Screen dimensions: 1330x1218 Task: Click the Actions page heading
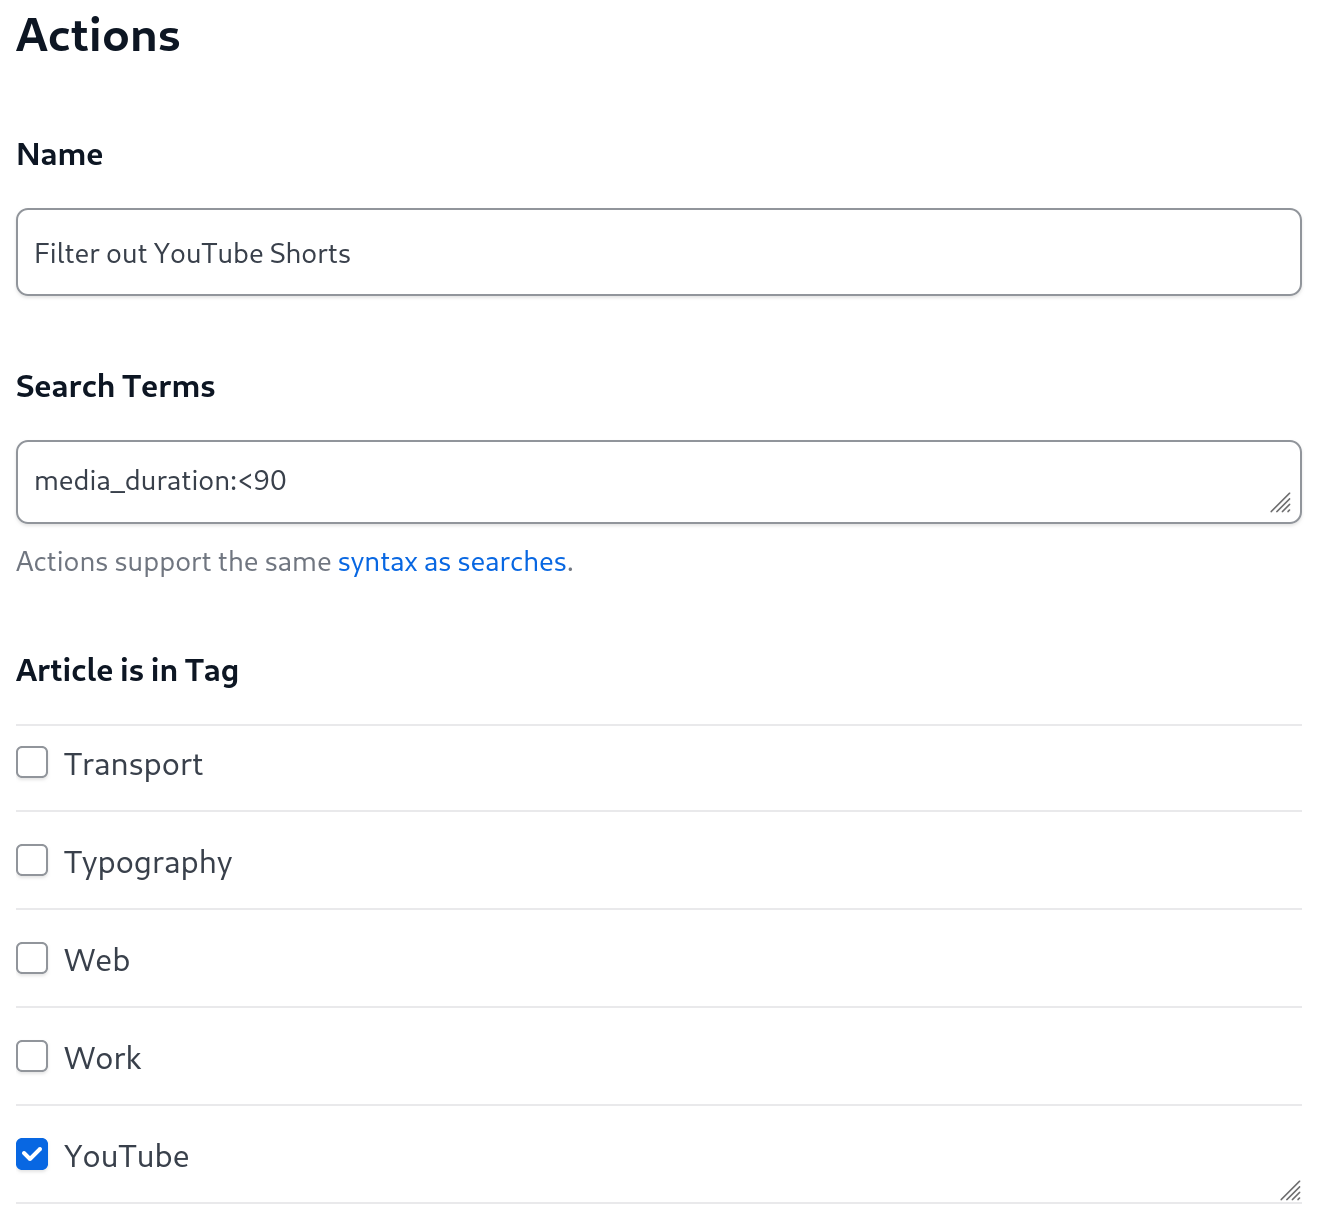tap(98, 36)
